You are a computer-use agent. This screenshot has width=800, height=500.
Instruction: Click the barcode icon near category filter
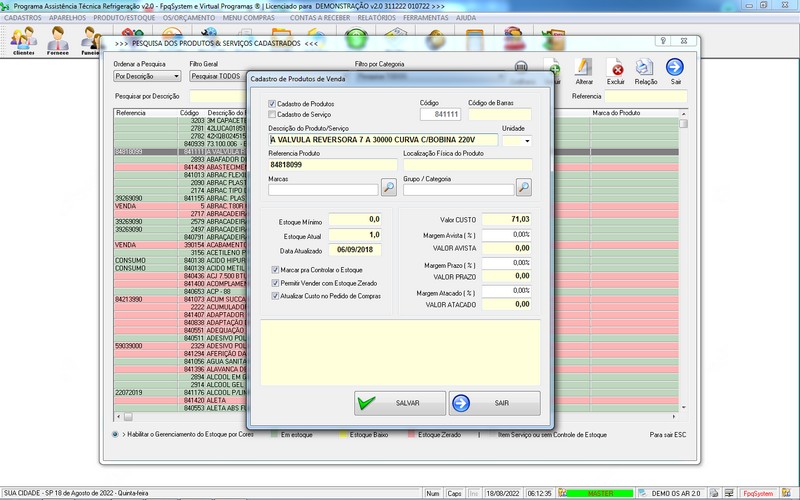point(520,66)
